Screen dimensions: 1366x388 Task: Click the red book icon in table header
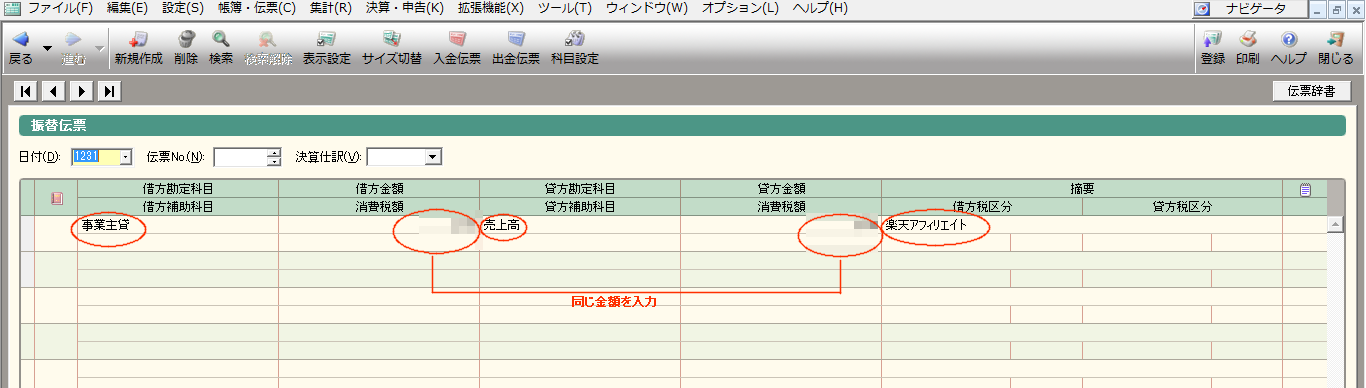(57, 198)
